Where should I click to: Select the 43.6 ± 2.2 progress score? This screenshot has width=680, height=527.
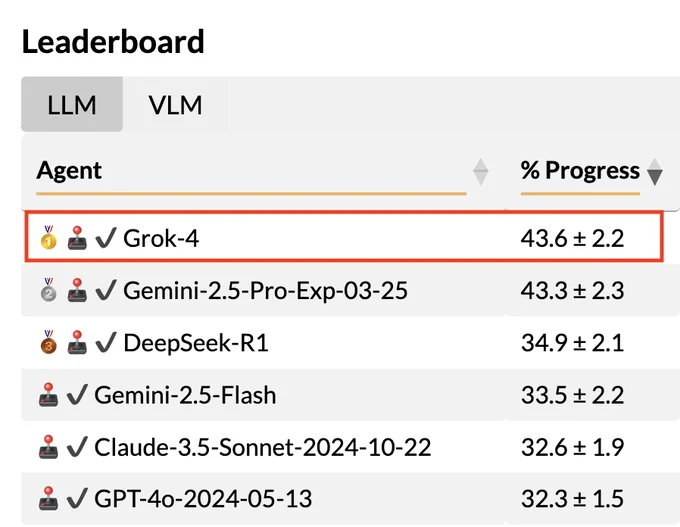coord(572,238)
